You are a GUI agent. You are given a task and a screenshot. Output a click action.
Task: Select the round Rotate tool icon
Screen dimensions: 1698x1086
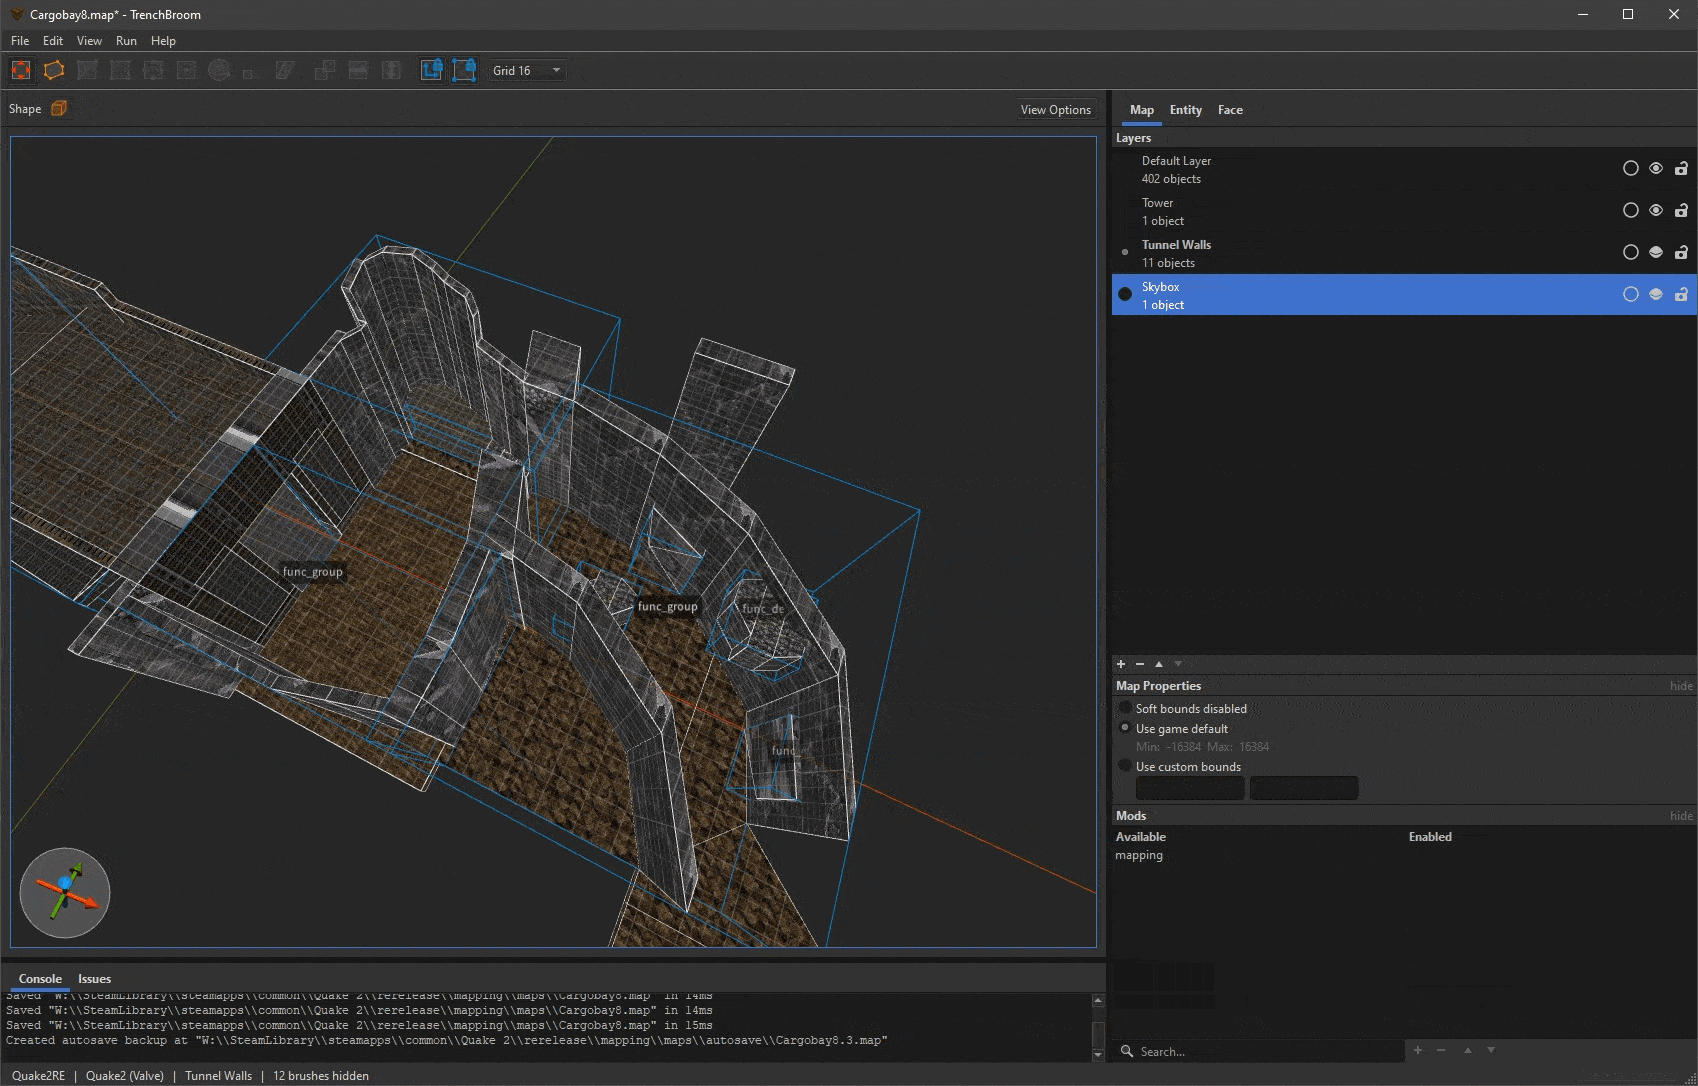[219, 70]
